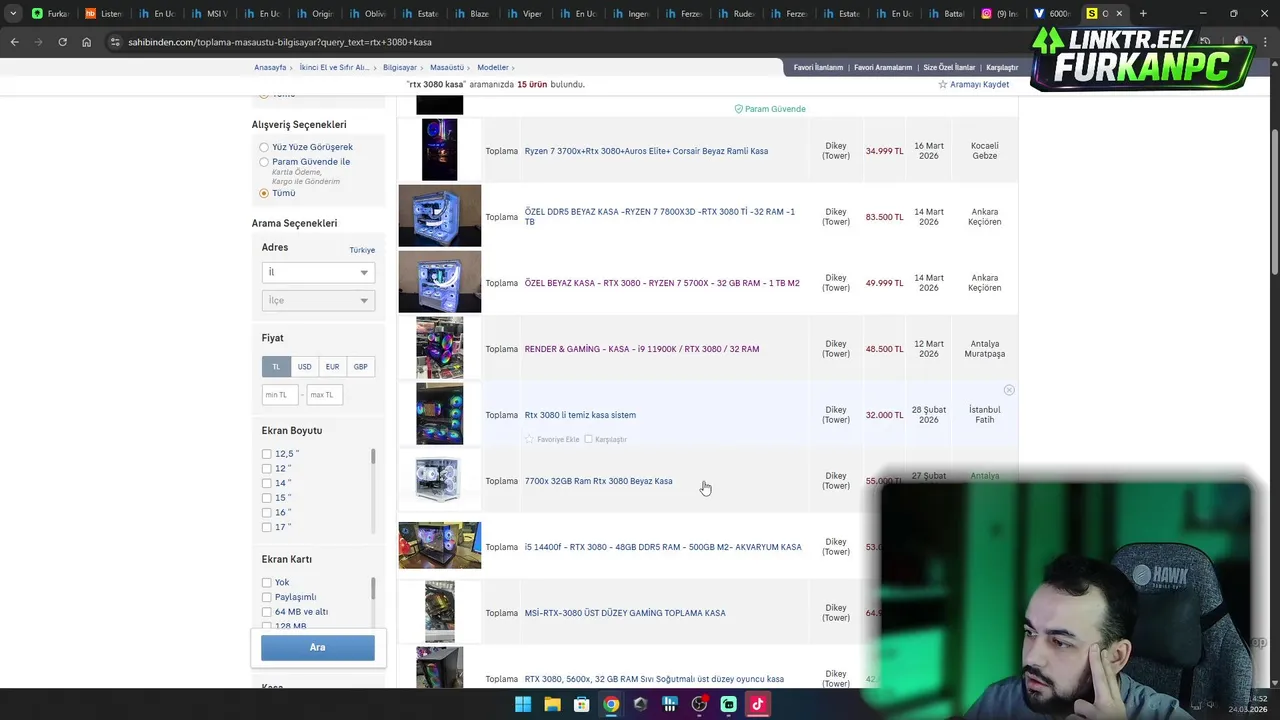Click the max TL price field
The image size is (1280, 720).
(x=325, y=395)
